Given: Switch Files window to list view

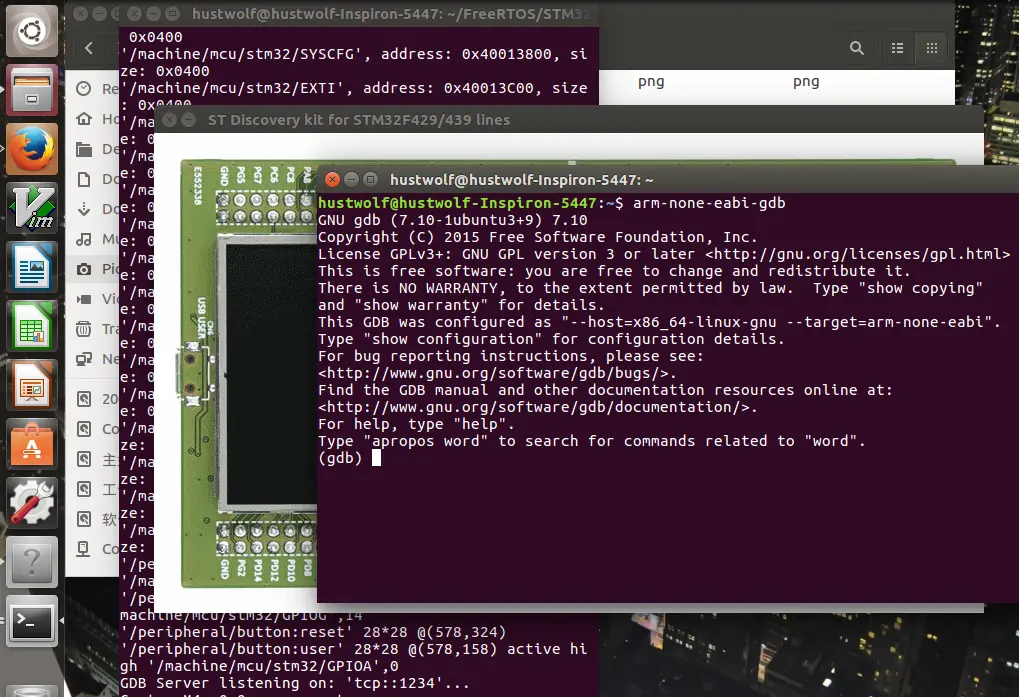Looking at the screenshot, I should point(897,48).
